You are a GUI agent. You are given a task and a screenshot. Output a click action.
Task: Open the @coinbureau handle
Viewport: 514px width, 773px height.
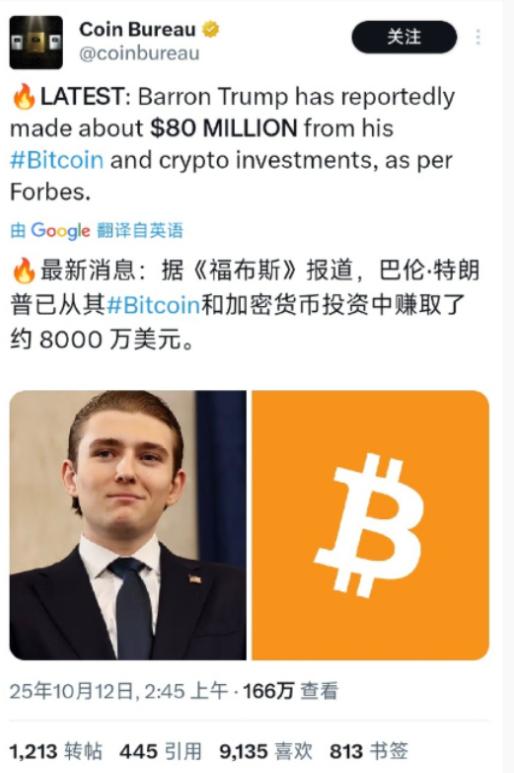[139, 53]
